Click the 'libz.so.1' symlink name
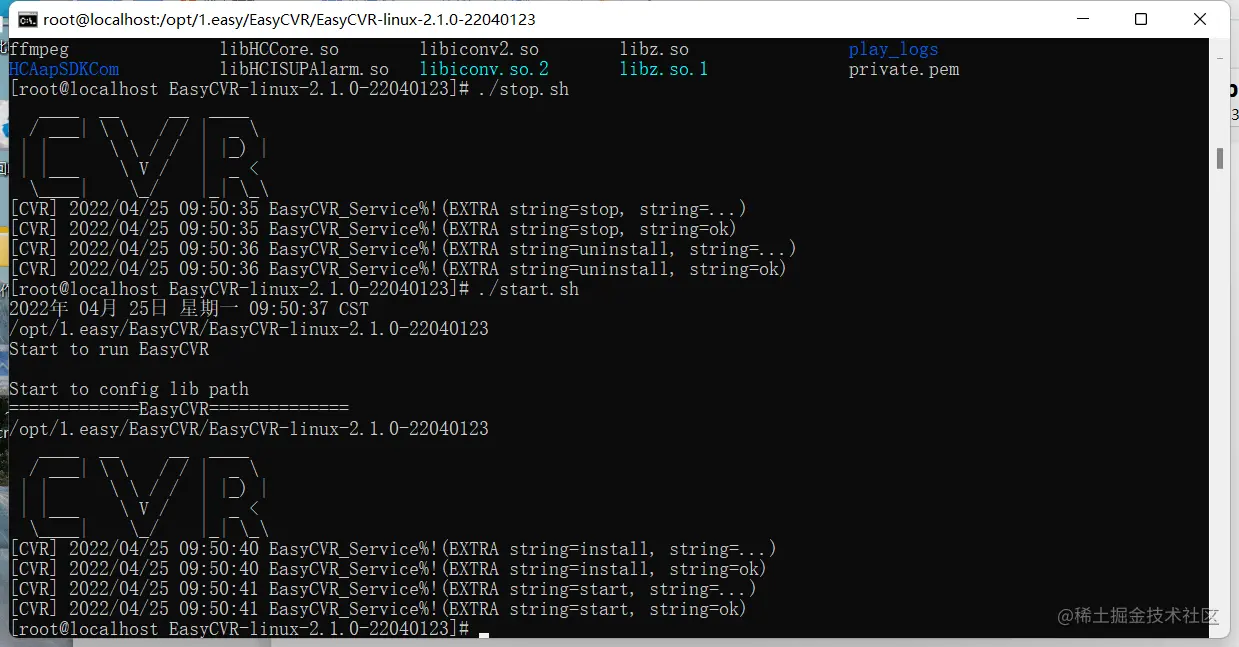This screenshot has height=647, width=1239. (664, 69)
